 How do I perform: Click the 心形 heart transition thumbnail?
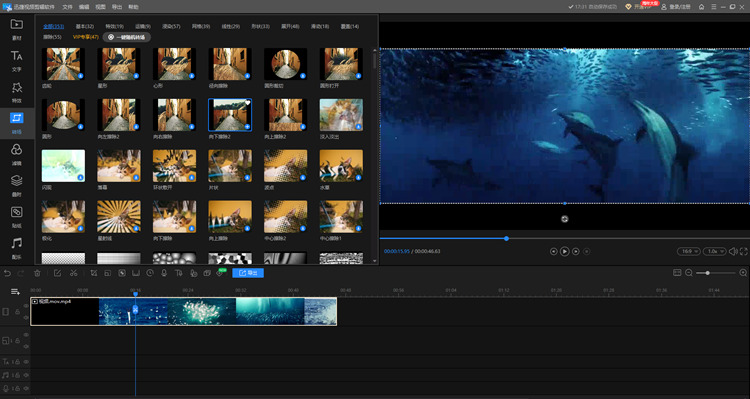(x=174, y=64)
